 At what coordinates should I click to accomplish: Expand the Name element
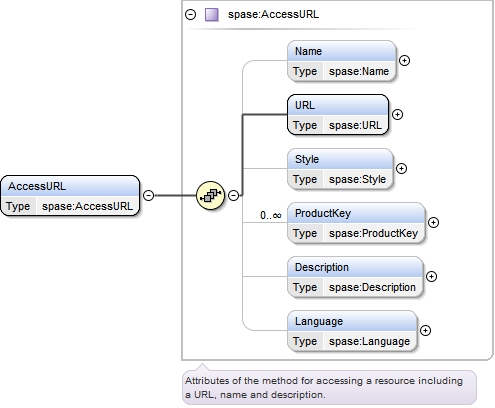[x=404, y=61]
